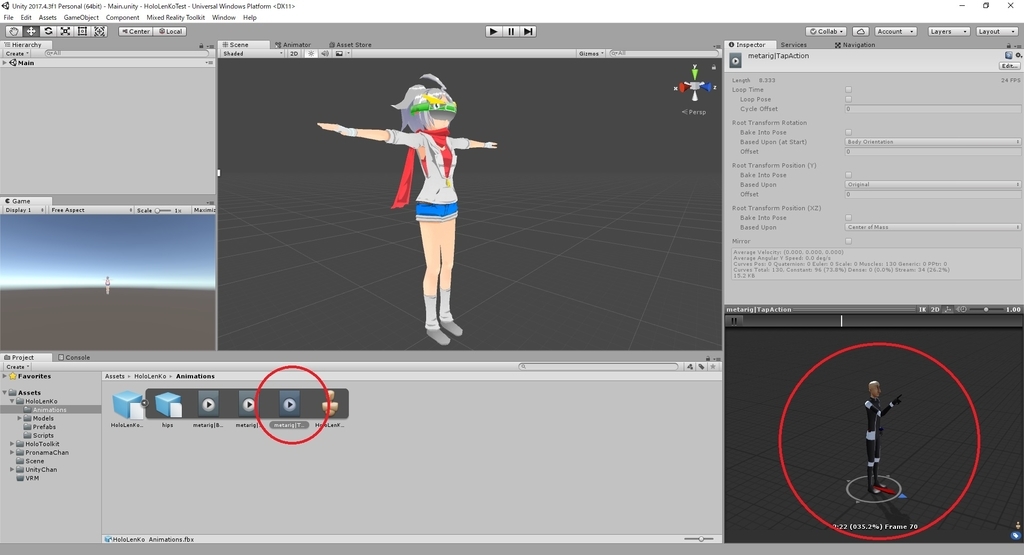
Task: Click the preview speed clock icon
Action: tap(962, 309)
